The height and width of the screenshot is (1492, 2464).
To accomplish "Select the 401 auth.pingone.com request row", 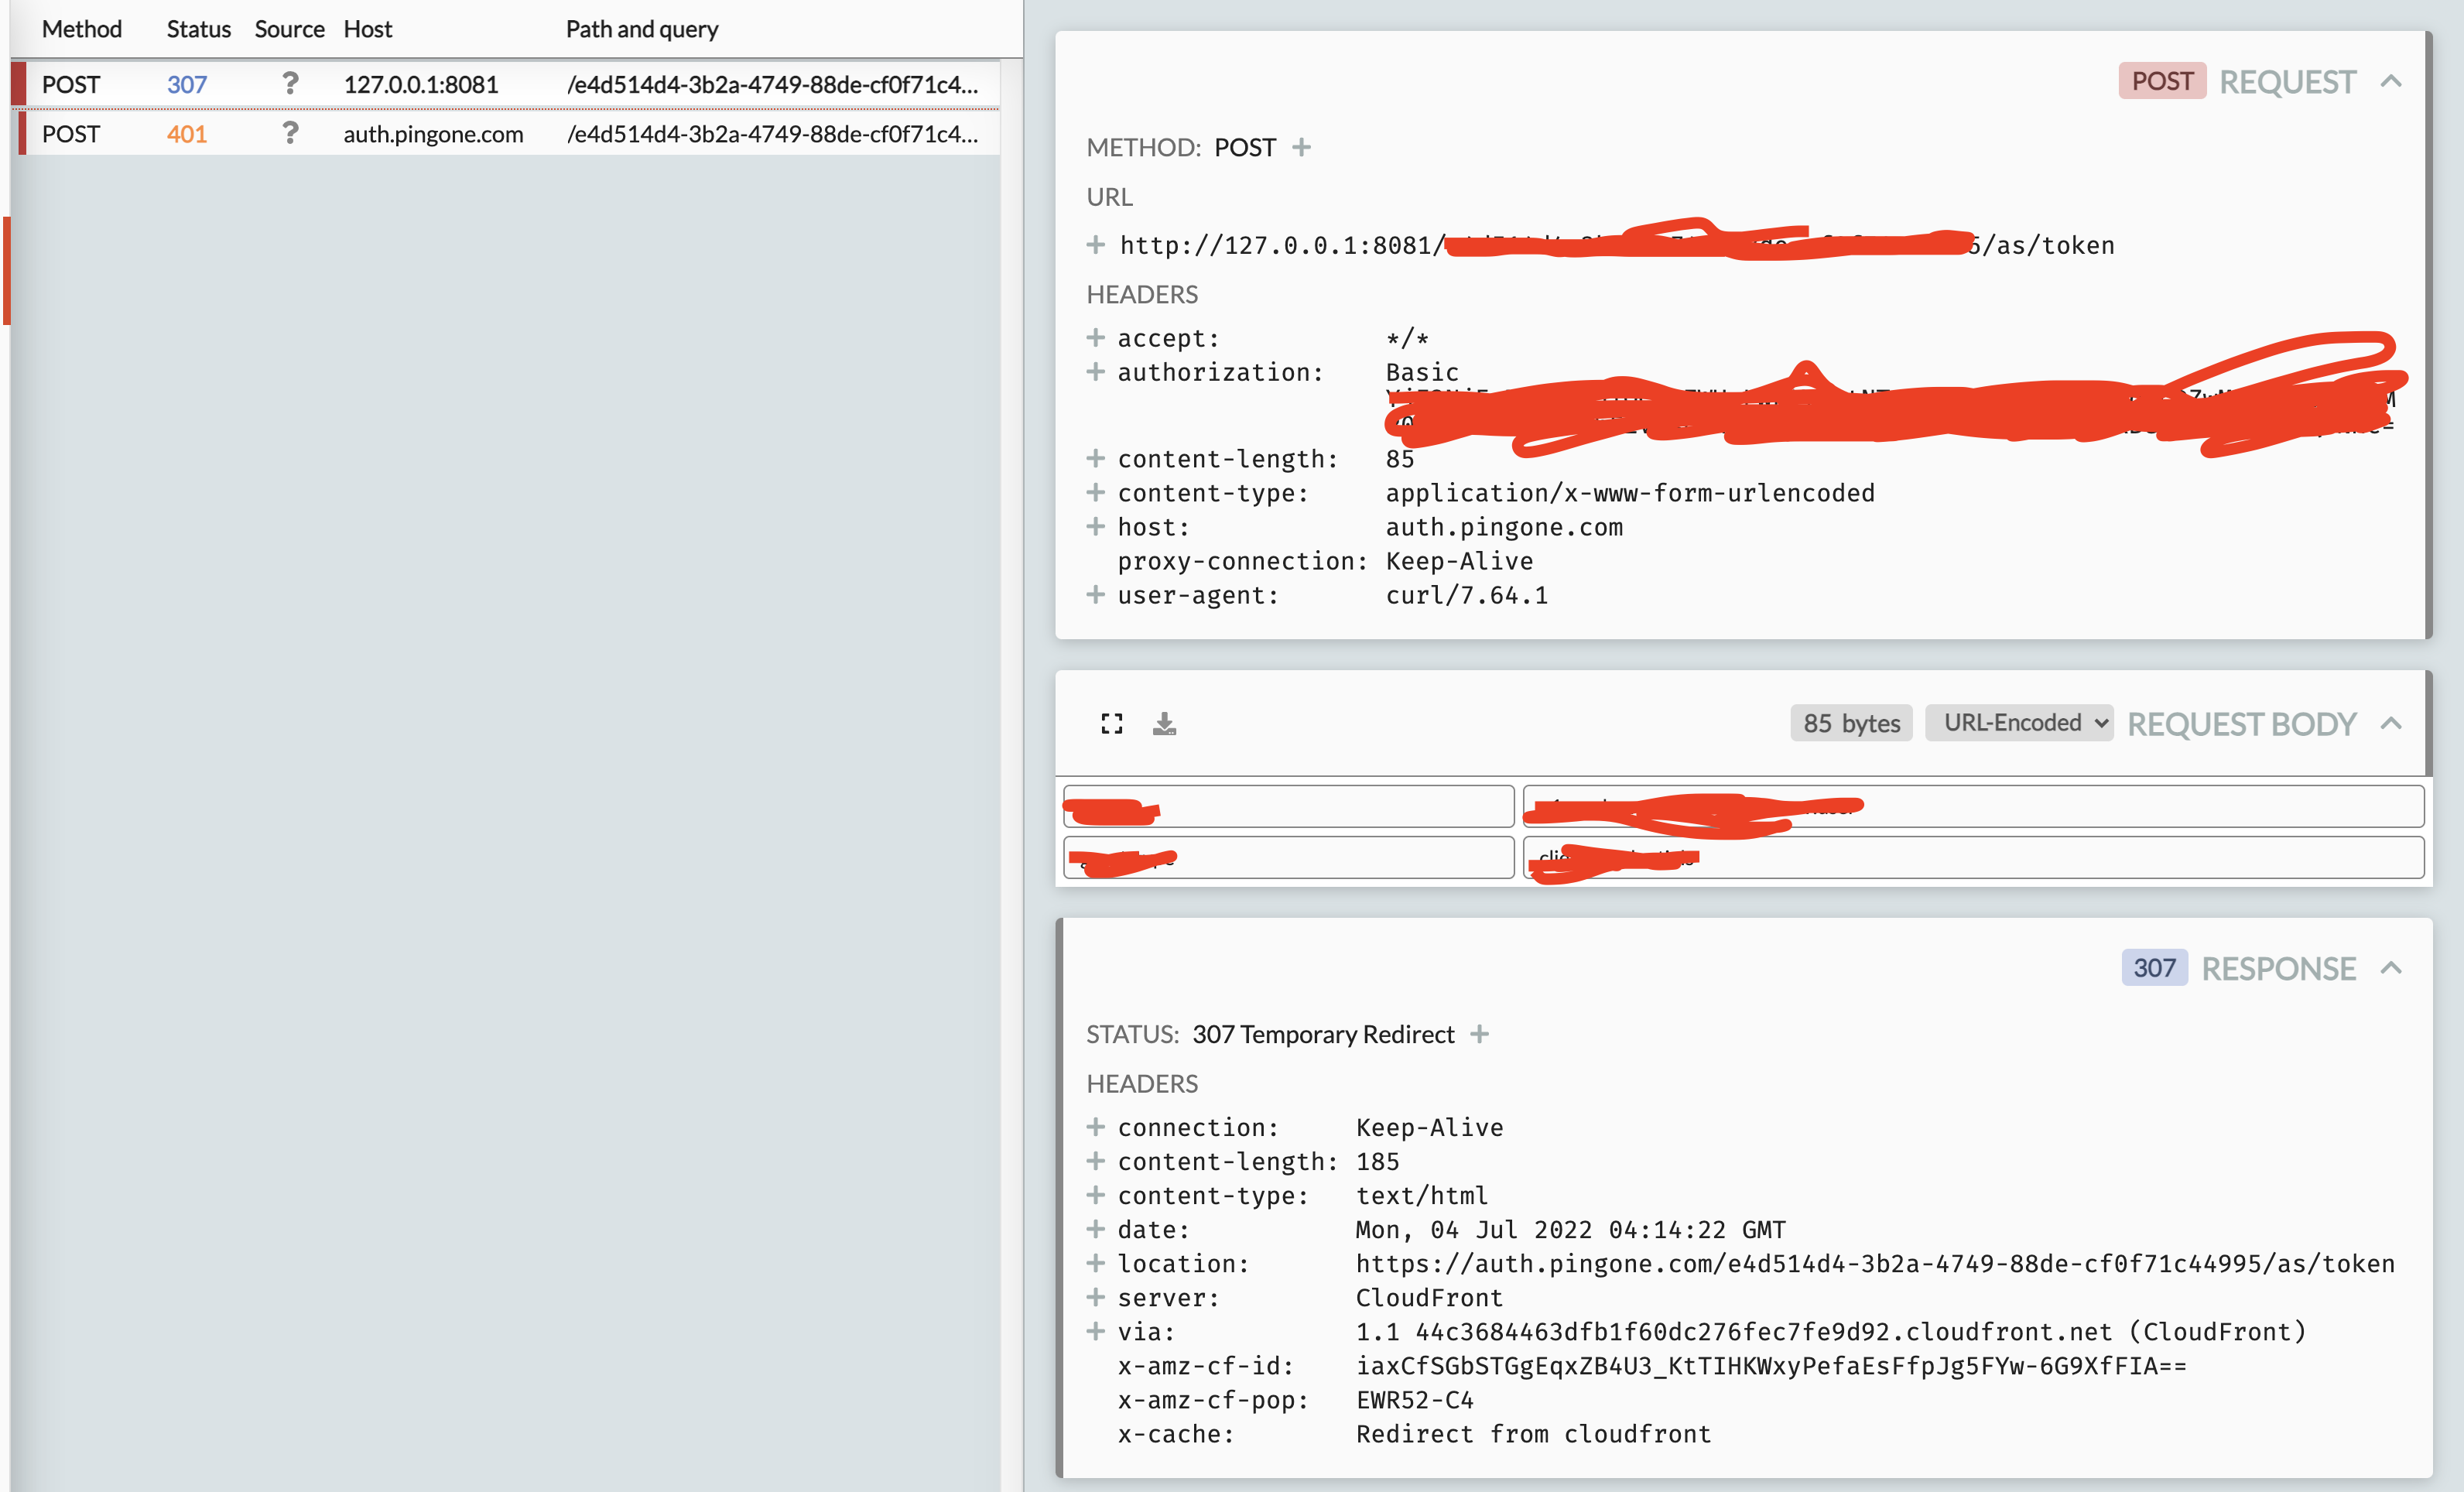I will pyautogui.click(x=500, y=133).
